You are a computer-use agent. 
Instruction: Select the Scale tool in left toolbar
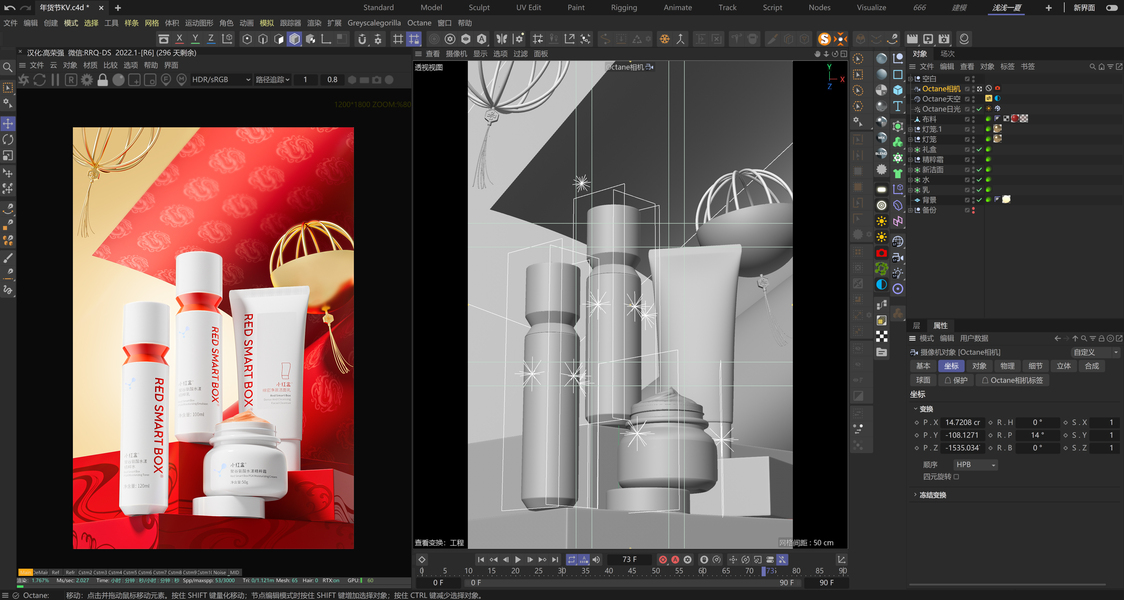tap(8, 155)
